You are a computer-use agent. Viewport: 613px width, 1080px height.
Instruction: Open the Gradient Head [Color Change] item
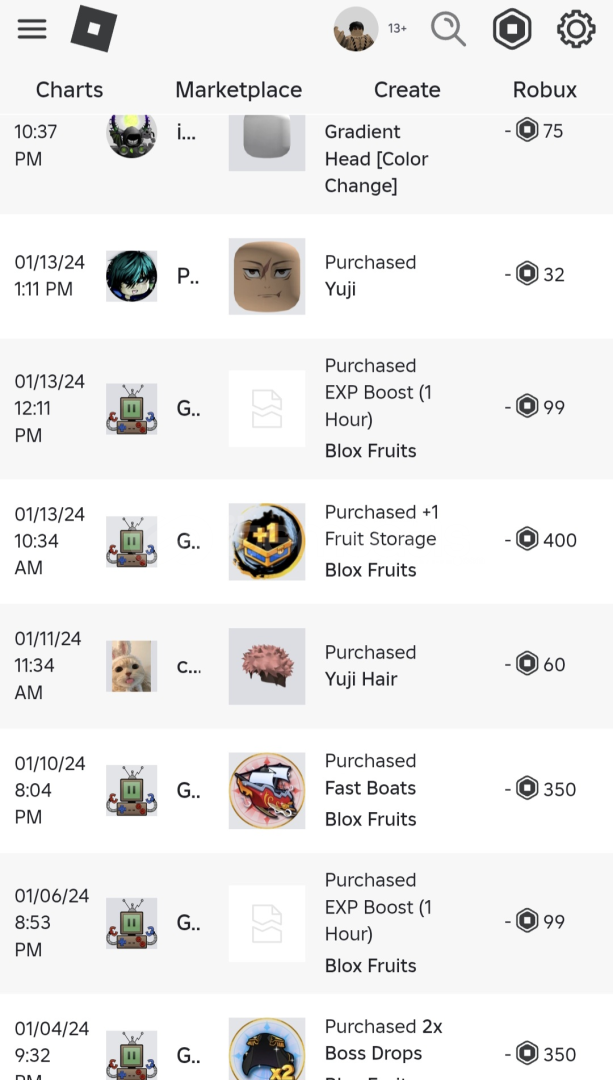pos(376,158)
